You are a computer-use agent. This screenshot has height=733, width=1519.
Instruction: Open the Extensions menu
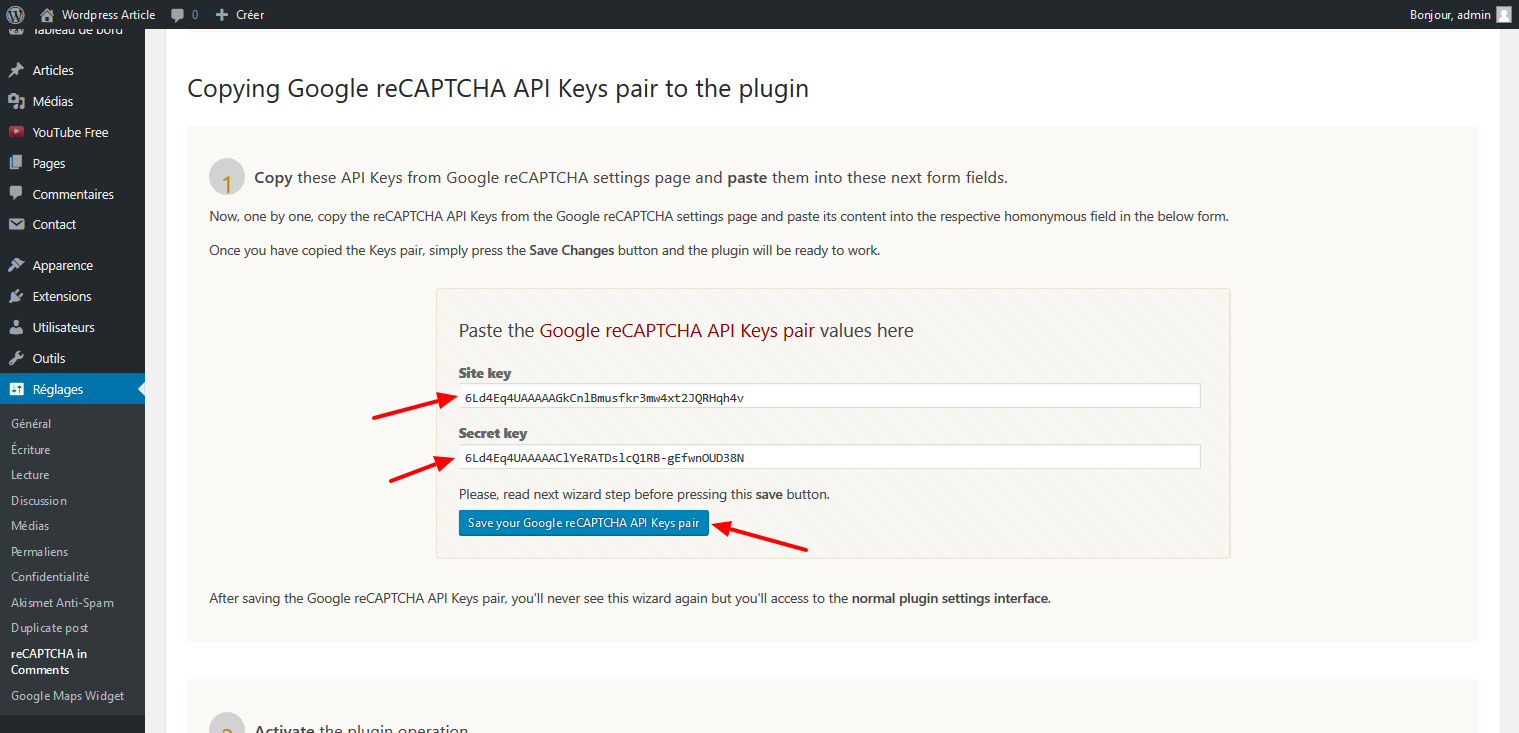pos(62,297)
